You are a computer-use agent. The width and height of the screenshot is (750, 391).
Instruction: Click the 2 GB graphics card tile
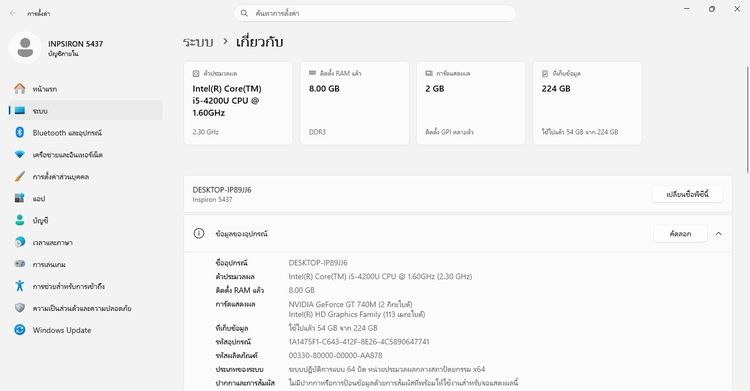(x=471, y=103)
